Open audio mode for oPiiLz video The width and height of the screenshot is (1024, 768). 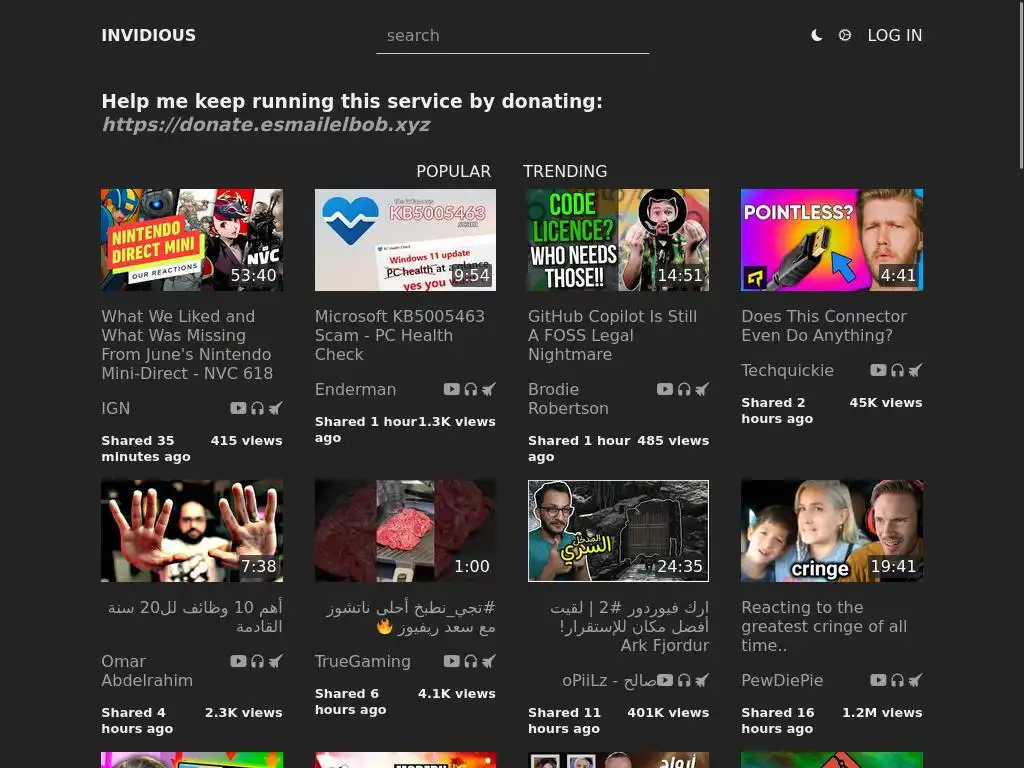pos(684,680)
